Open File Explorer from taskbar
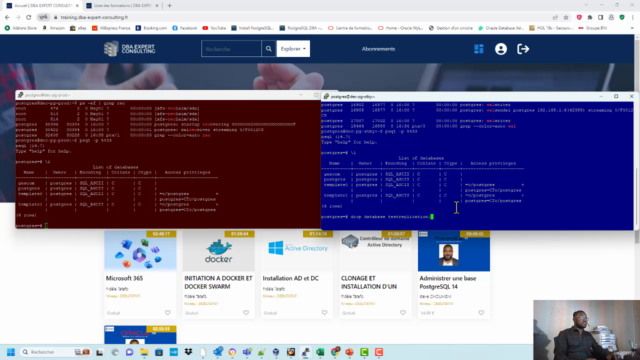Screen dimensions: 640x360 144,352
